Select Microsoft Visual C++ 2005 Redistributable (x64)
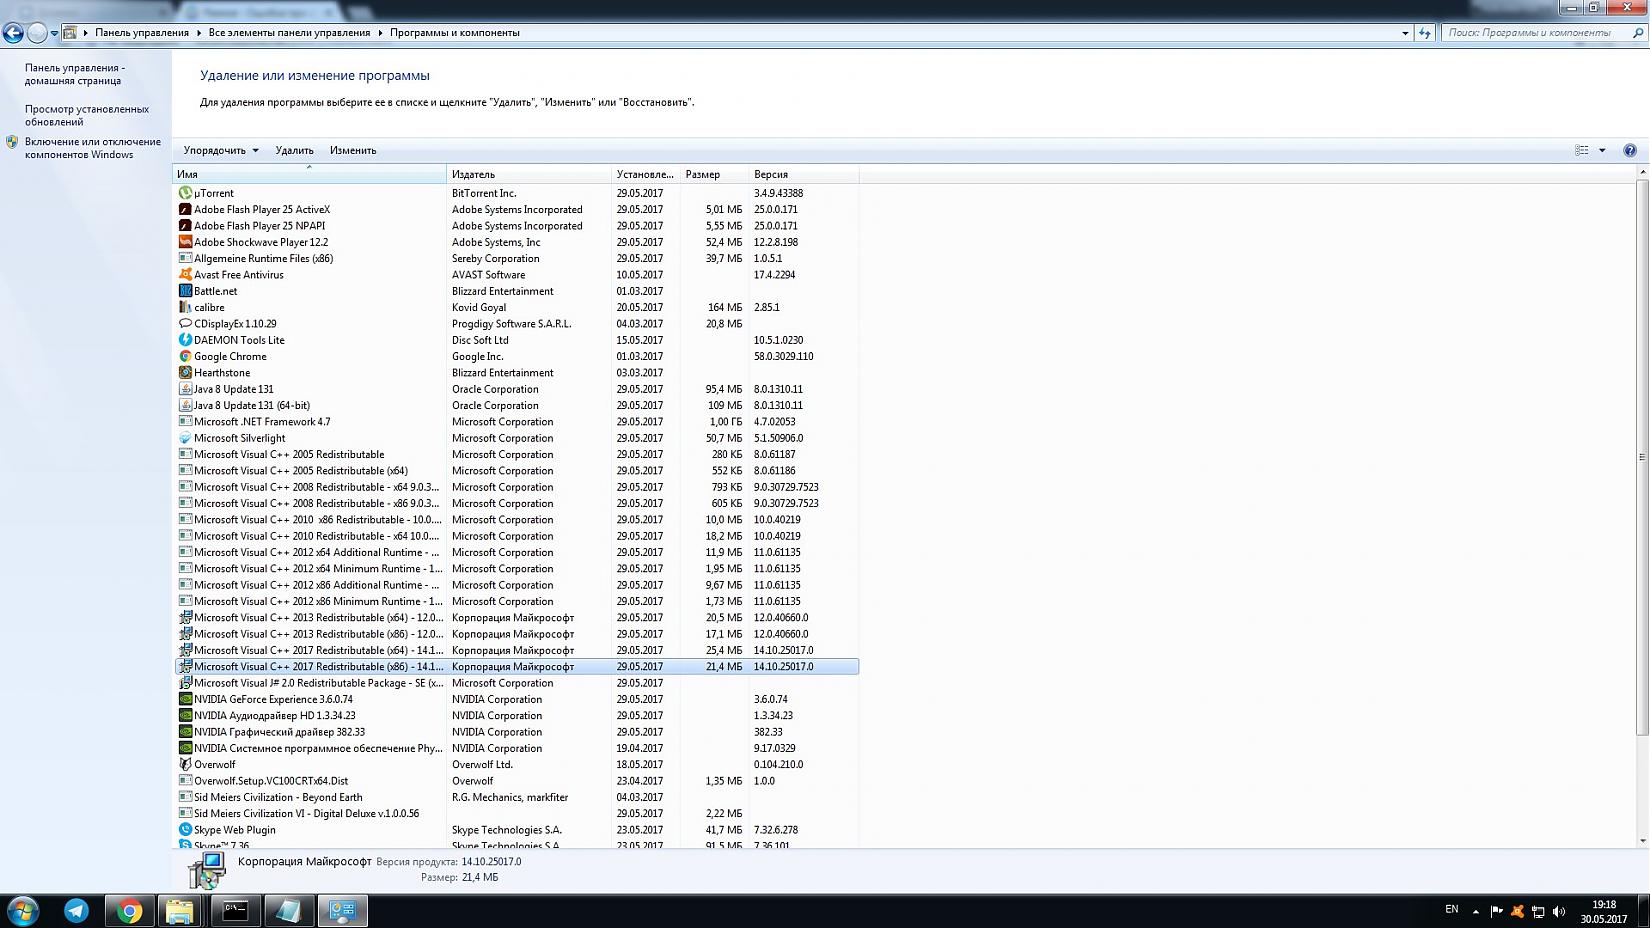Image resolution: width=1650 pixels, height=928 pixels. tap(516, 470)
